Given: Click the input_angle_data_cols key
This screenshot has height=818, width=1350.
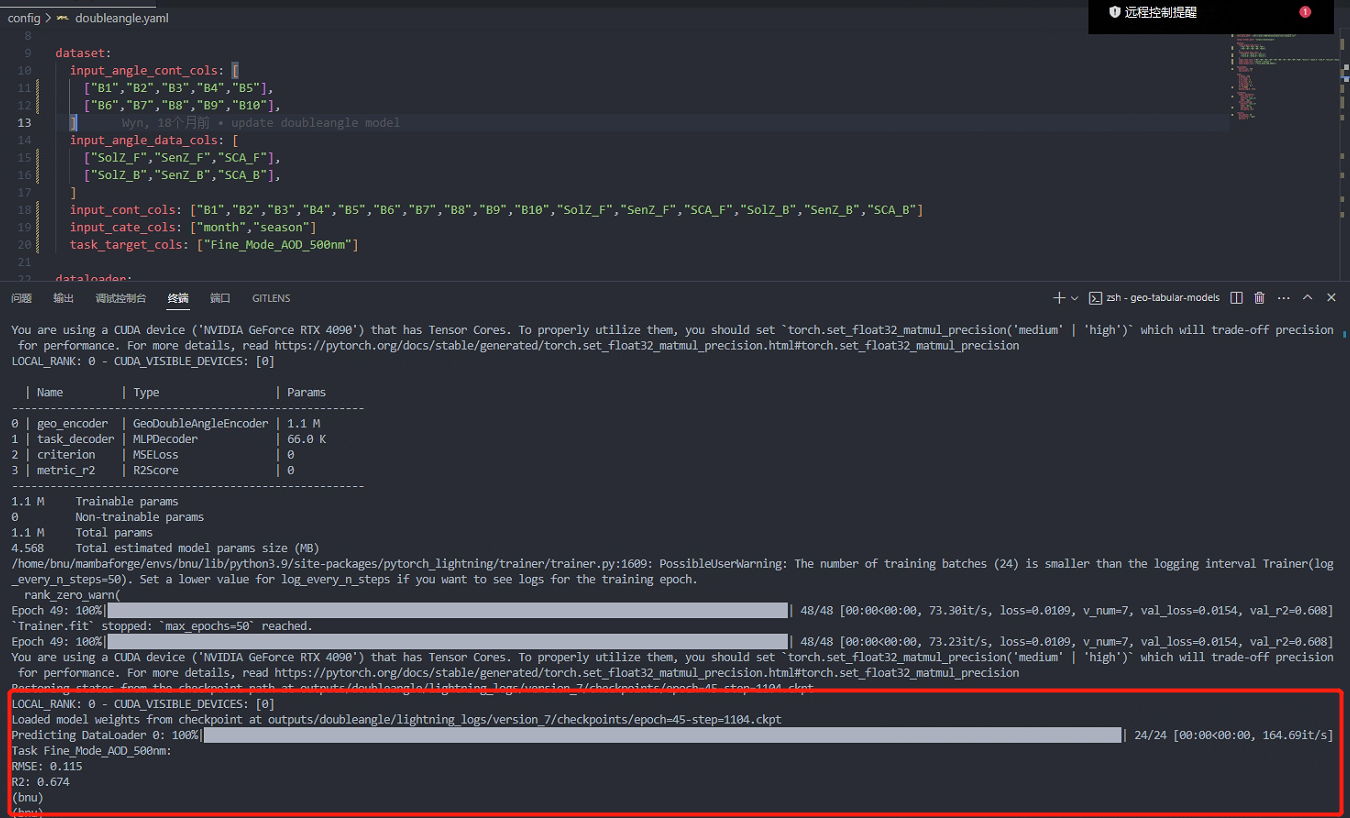Looking at the screenshot, I should point(147,140).
